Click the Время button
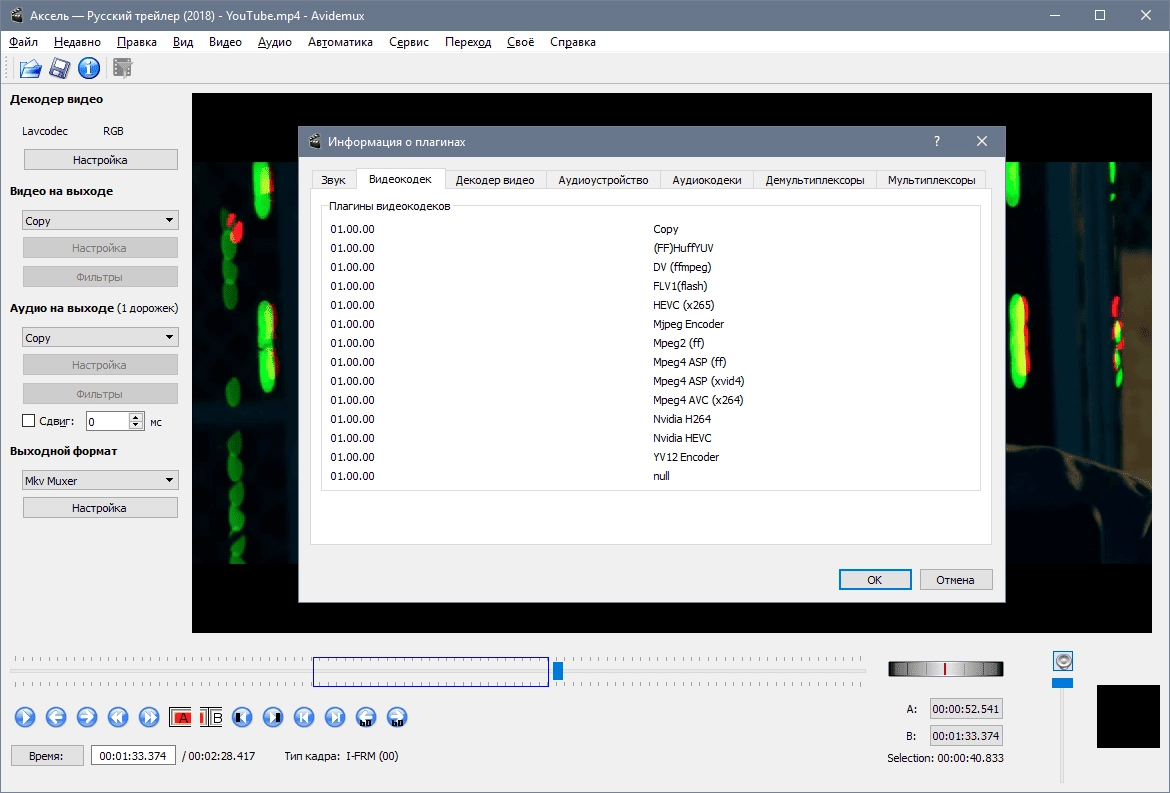Viewport: 1170px width, 793px height. point(46,756)
